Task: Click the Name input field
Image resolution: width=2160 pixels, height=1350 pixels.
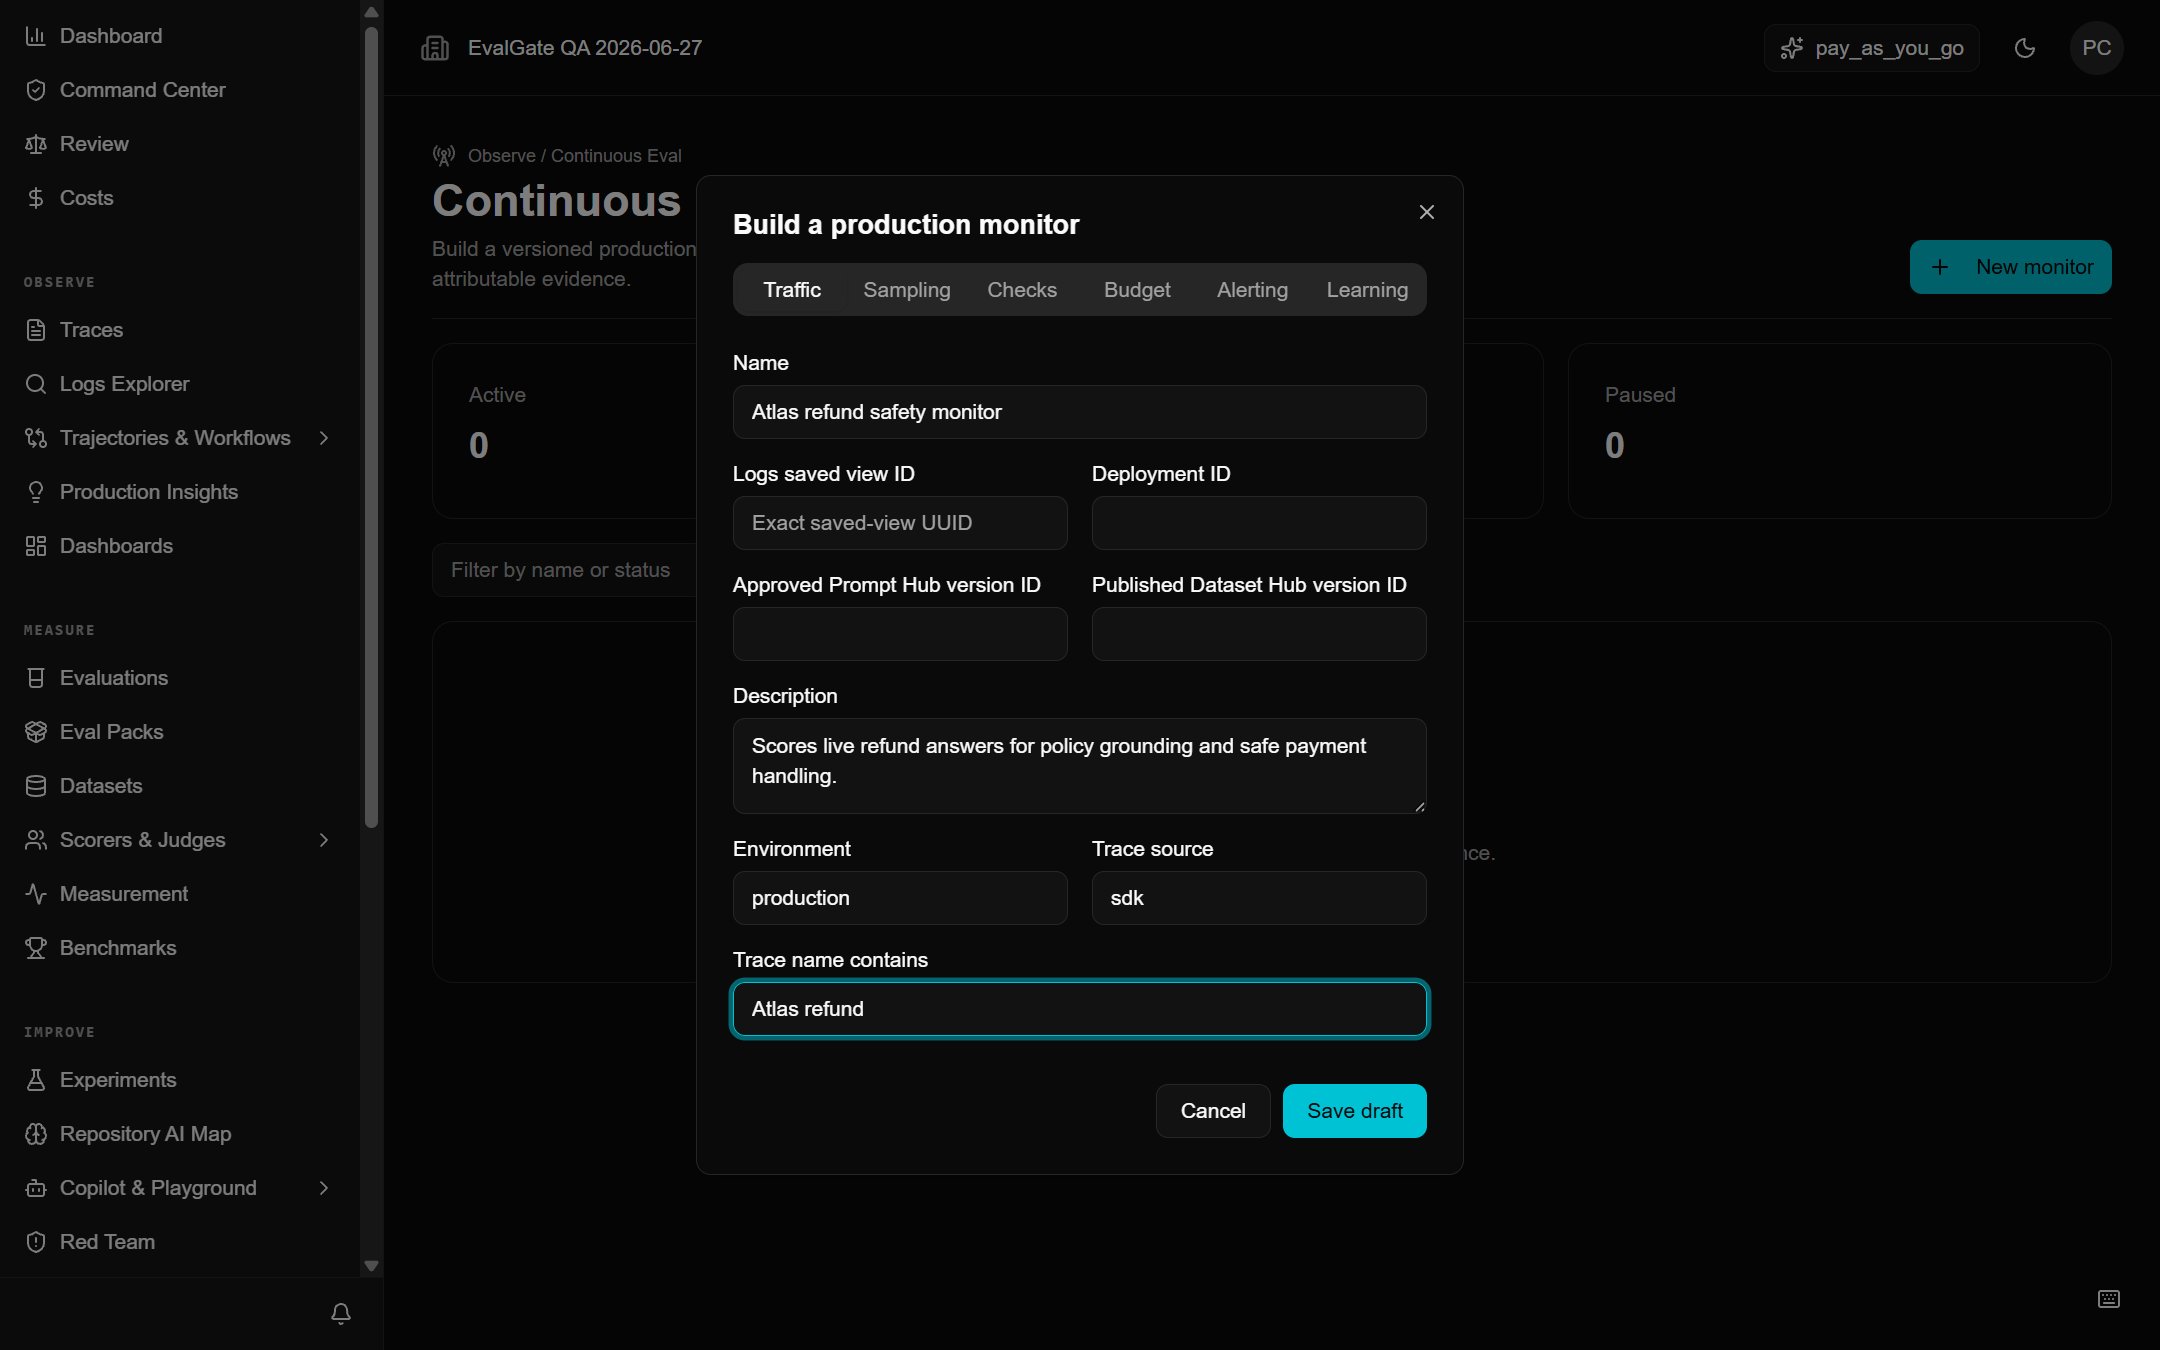Action: (1080, 412)
